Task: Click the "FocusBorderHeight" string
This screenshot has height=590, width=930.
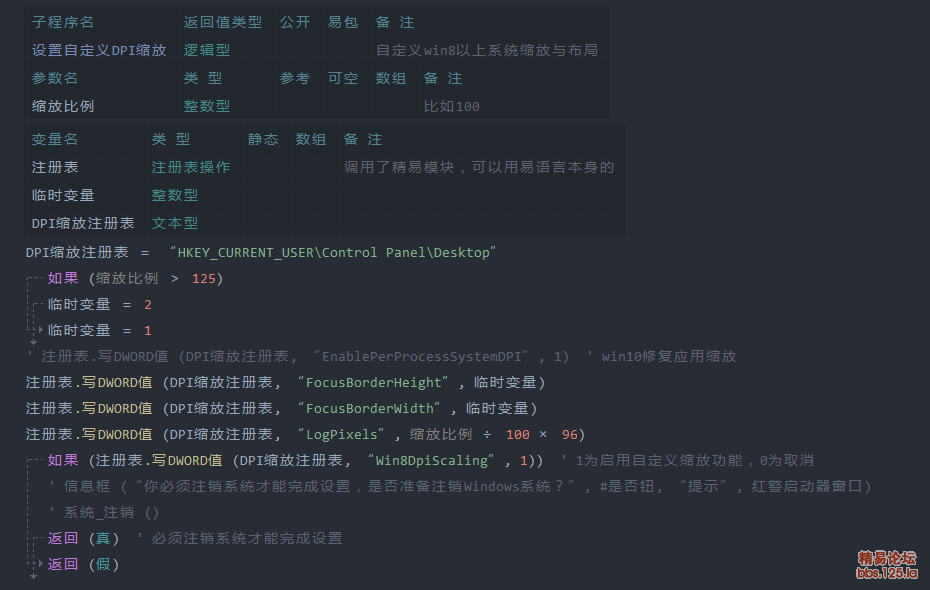Action: (x=374, y=382)
